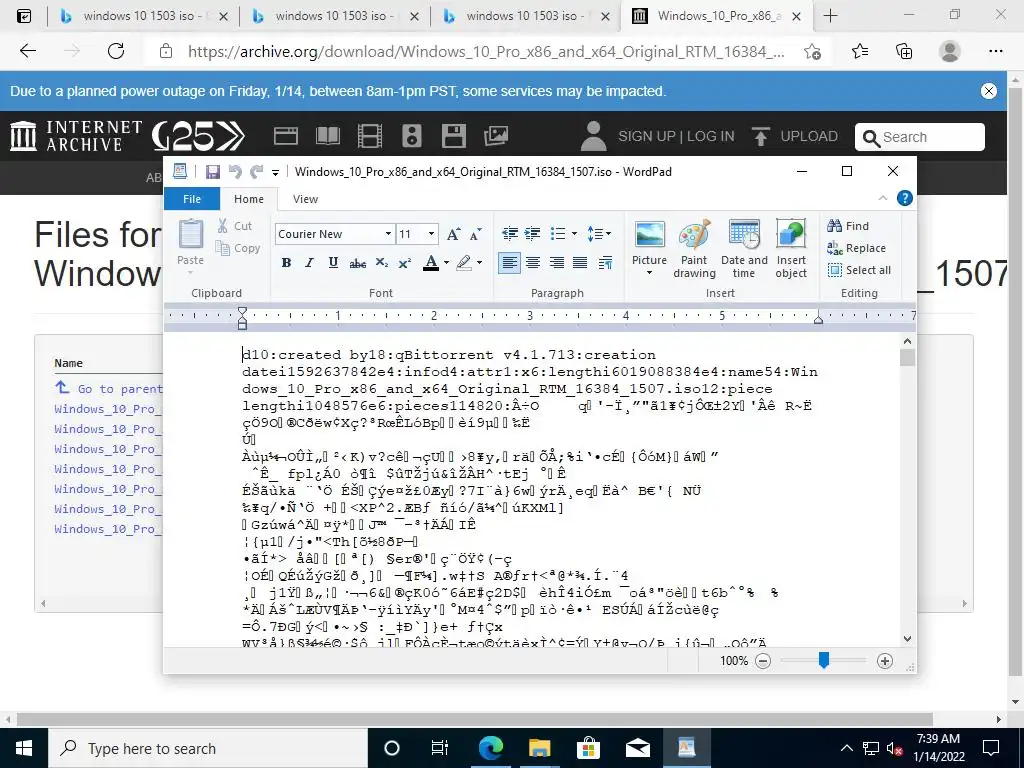Image resolution: width=1024 pixels, height=768 pixels.
Task: Toggle Subscript formatting
Action: (381, 263)
